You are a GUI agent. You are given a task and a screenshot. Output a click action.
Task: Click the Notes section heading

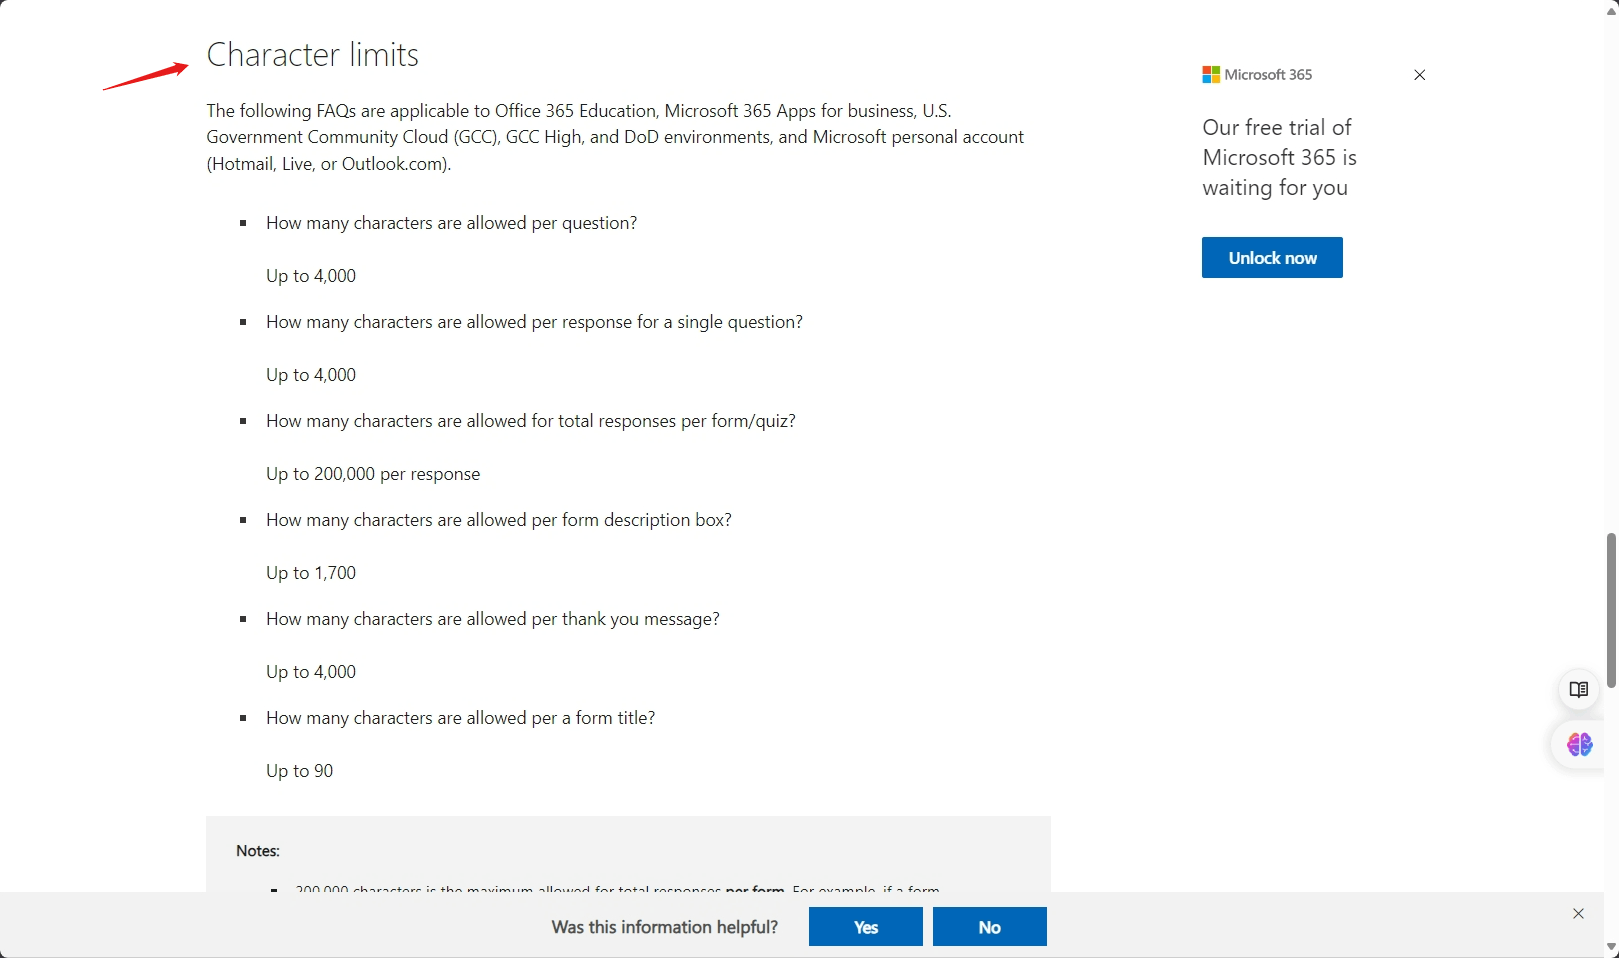coord(258,851)
